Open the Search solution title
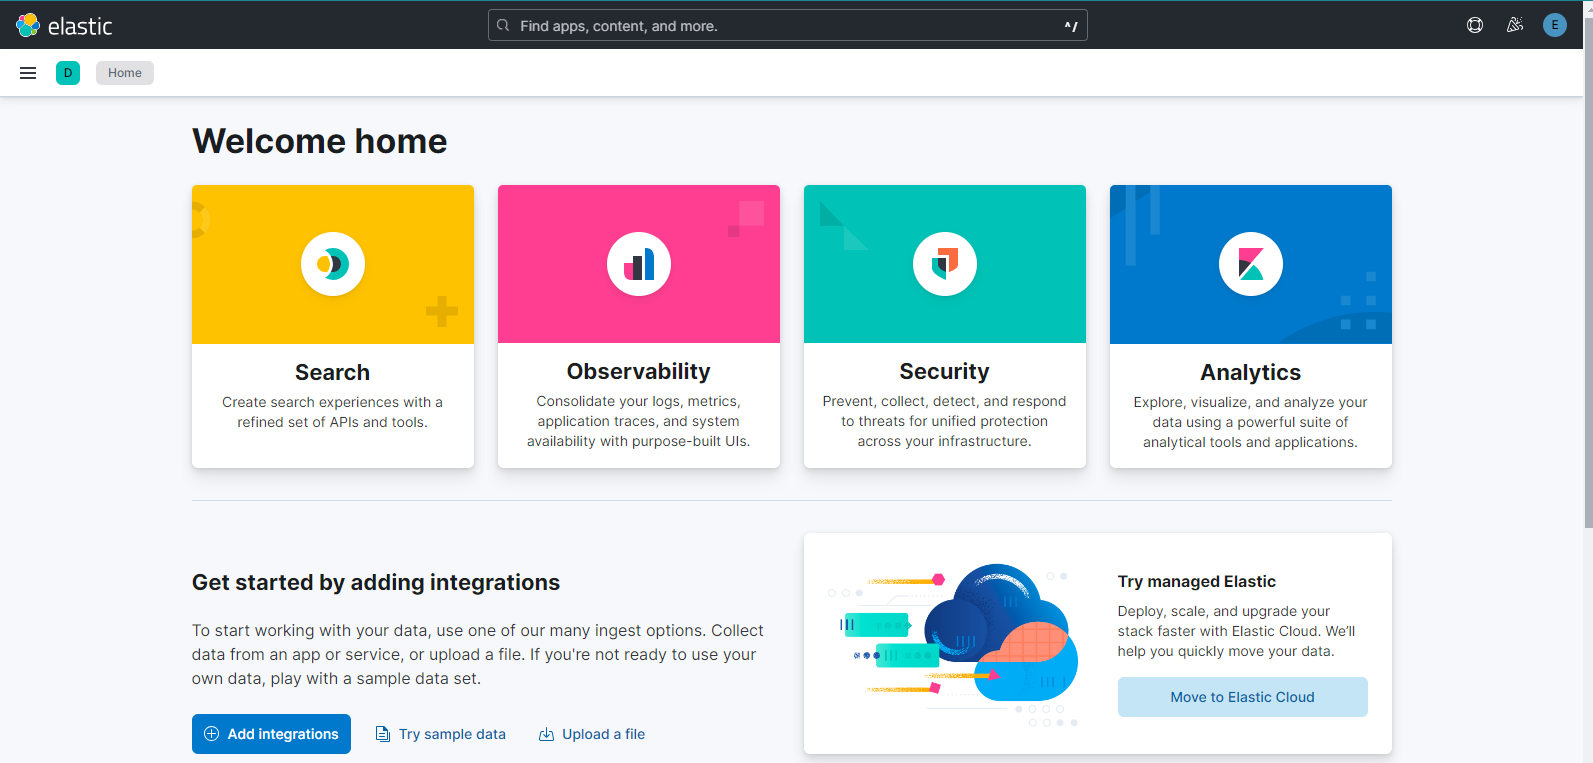 pyautogui.click(x=332, y=372)
